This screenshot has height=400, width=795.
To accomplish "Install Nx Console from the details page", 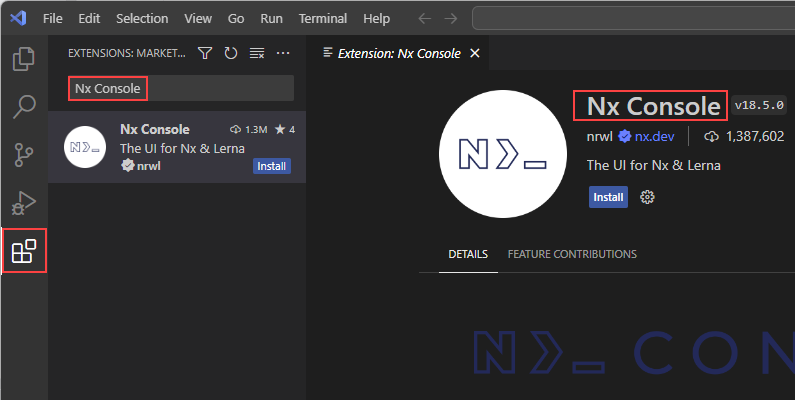I will (608, 197).
